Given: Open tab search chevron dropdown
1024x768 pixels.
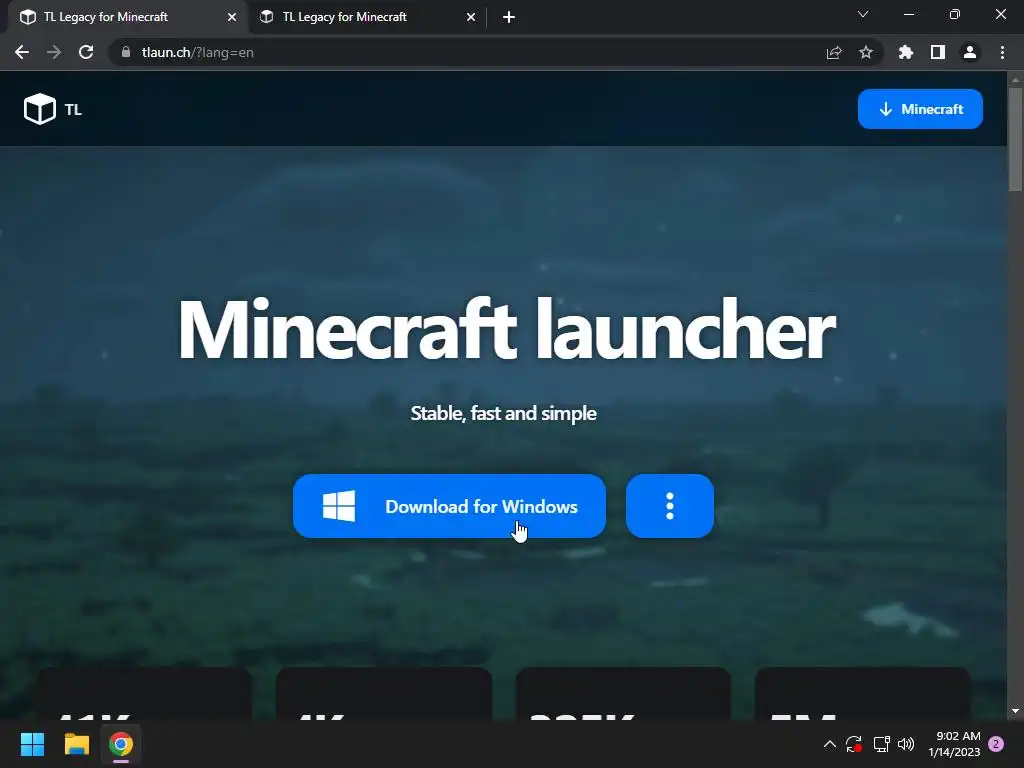Looking at the screenshot, I should pyautogui.click(x=863, y=14).
